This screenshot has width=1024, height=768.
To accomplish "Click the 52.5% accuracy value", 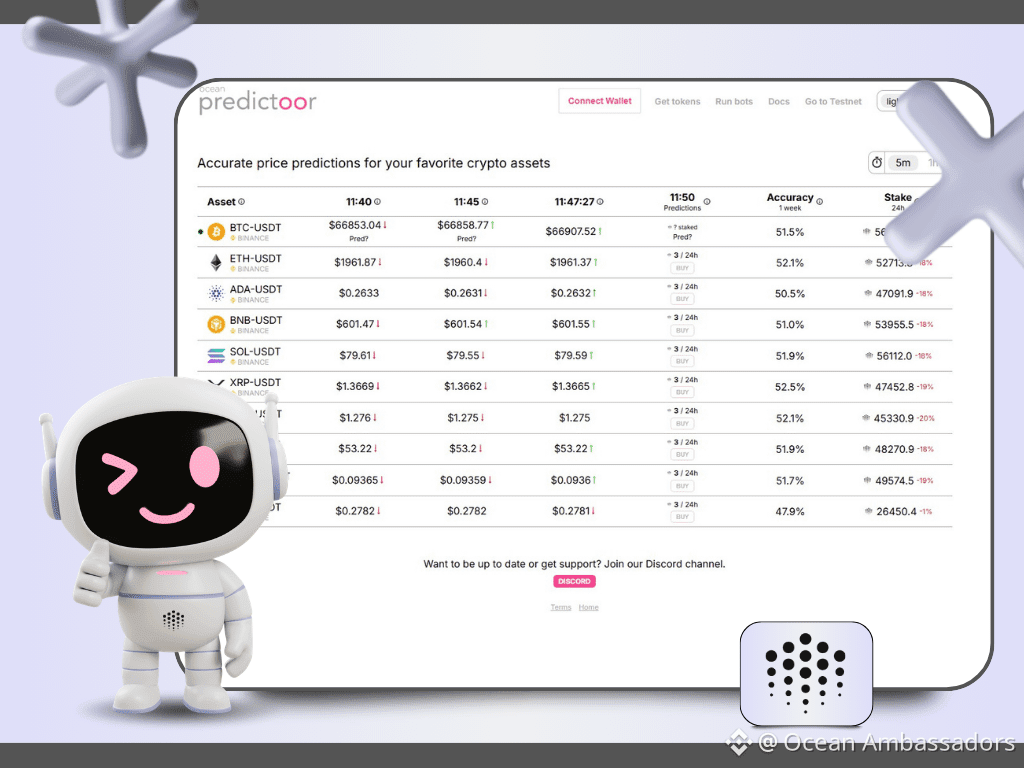I will pos(790,387).
